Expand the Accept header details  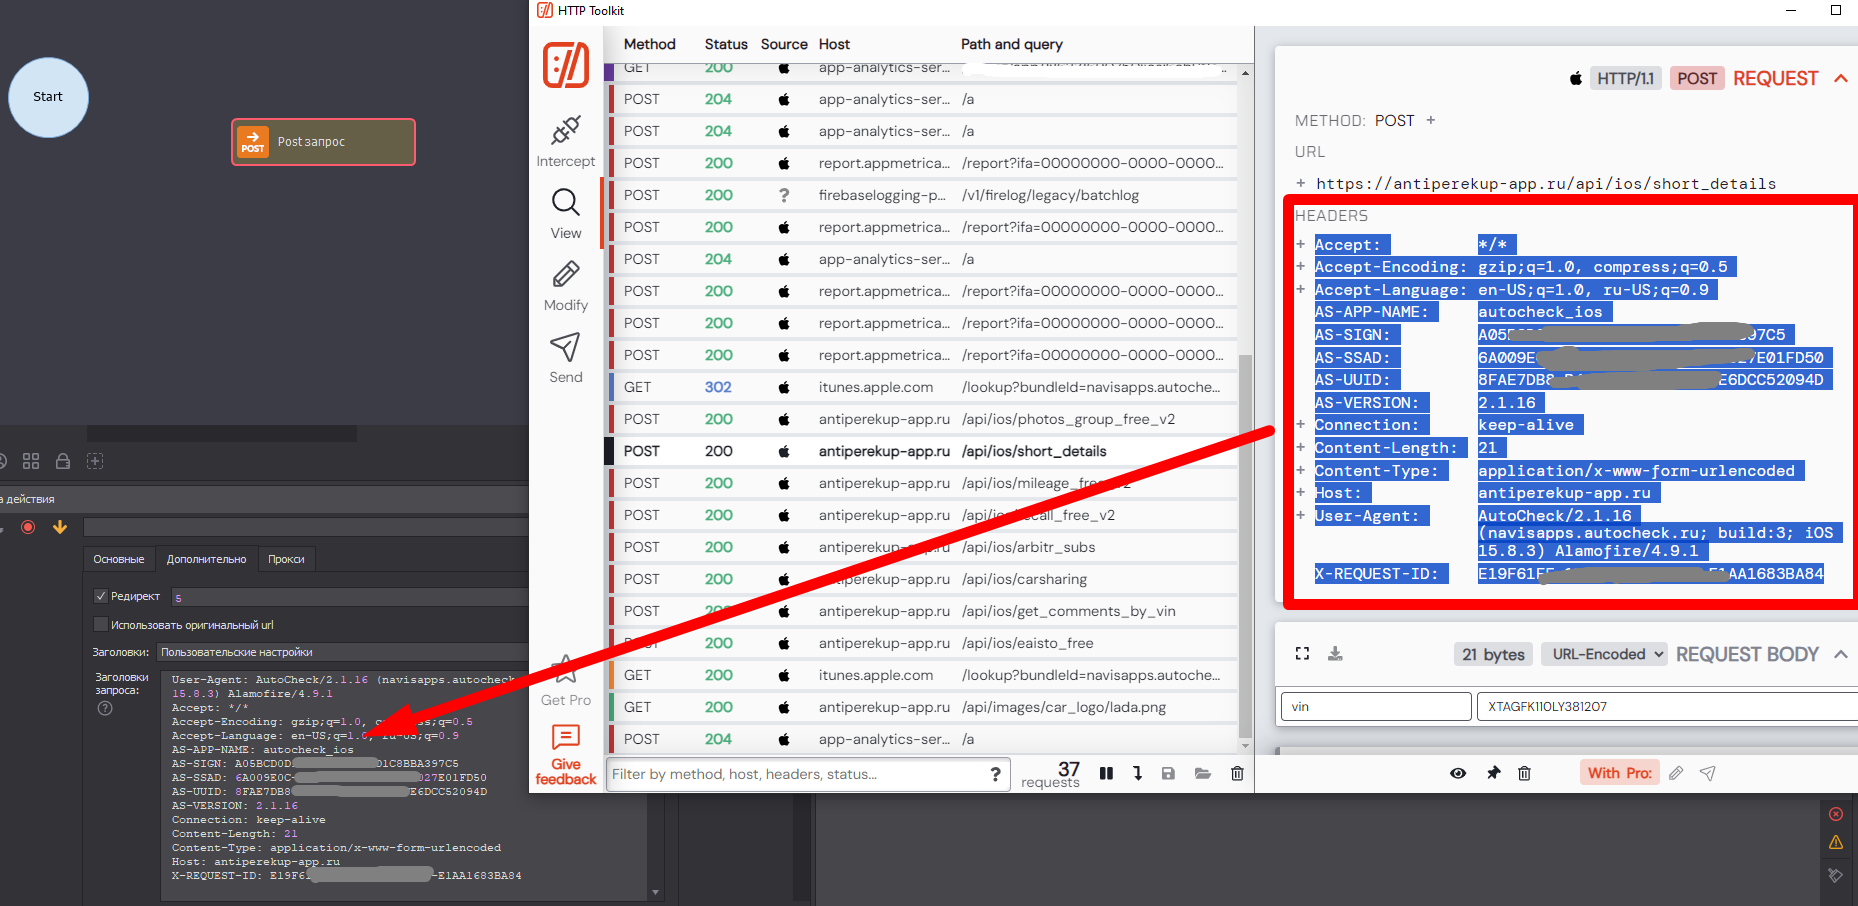tap(1301, 244)
